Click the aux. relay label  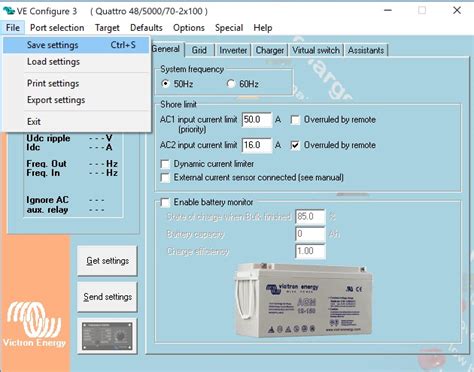(x=47, y=210)
